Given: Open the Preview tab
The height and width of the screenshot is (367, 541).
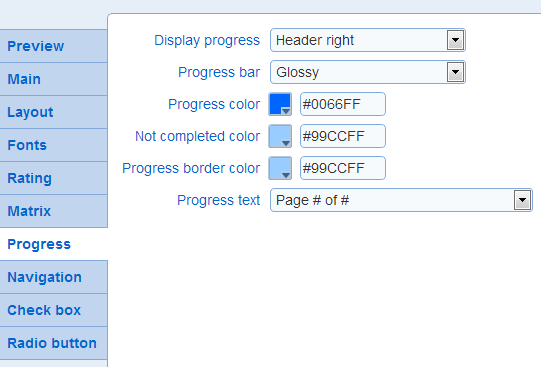Looking at the screenshot, I should tap(53, 46).
